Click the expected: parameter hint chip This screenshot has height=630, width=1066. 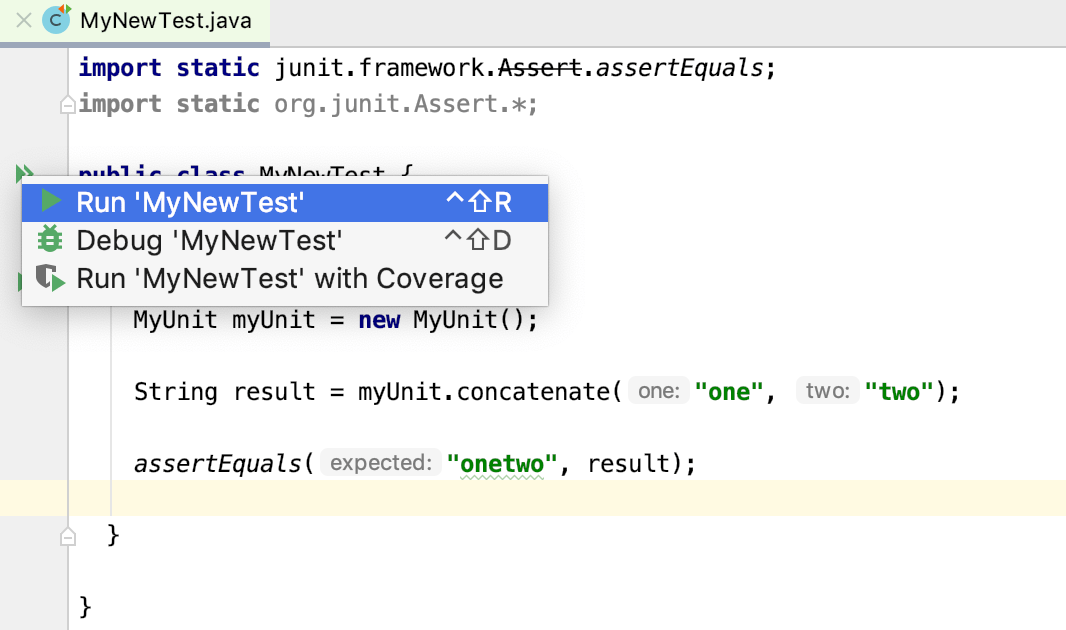click(x=380, y=463)
